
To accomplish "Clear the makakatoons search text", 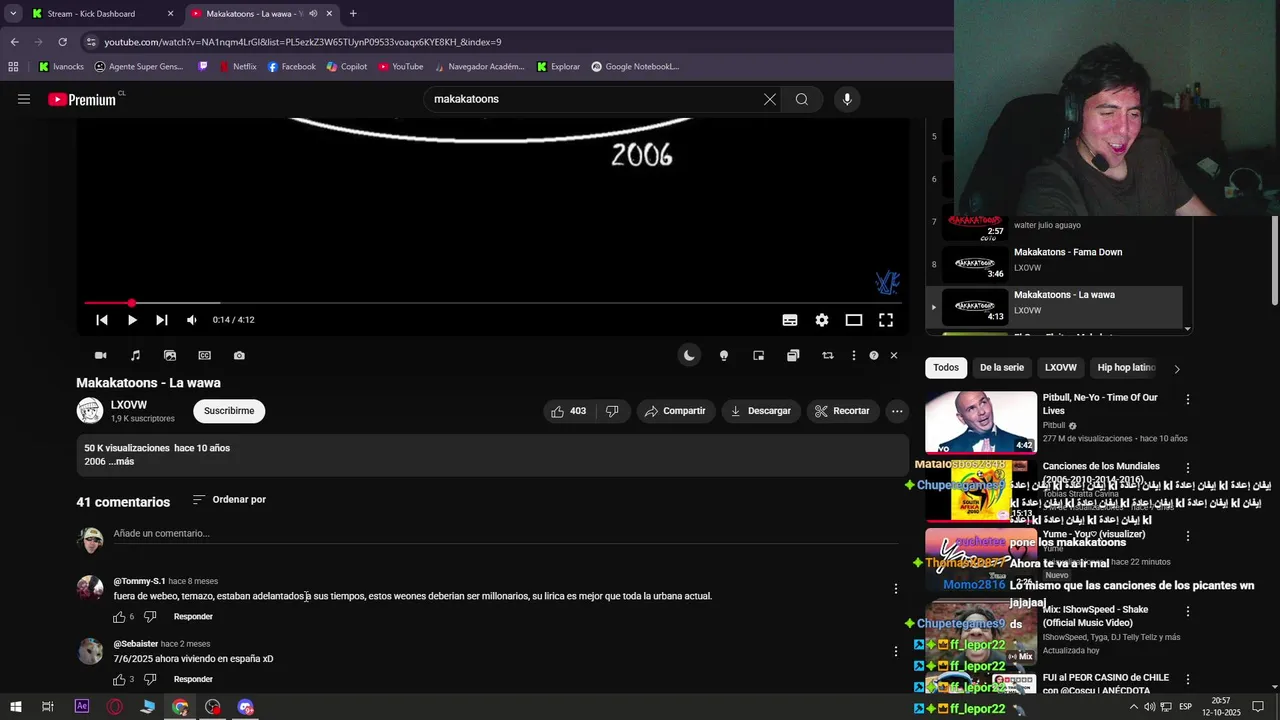I will pos(770,99).
